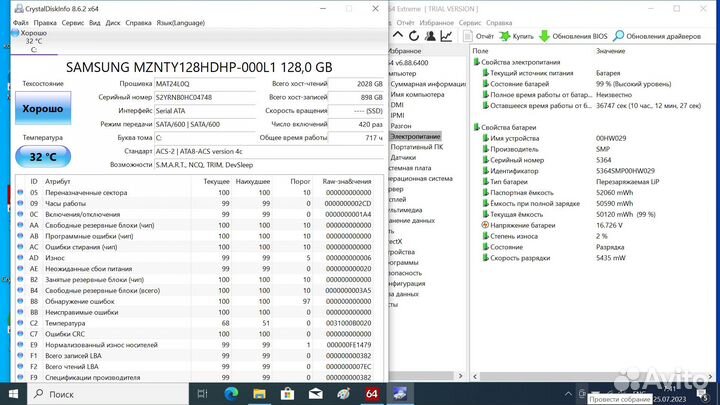
Task: Click the status dot for Износ attribute
Action: 20,258
